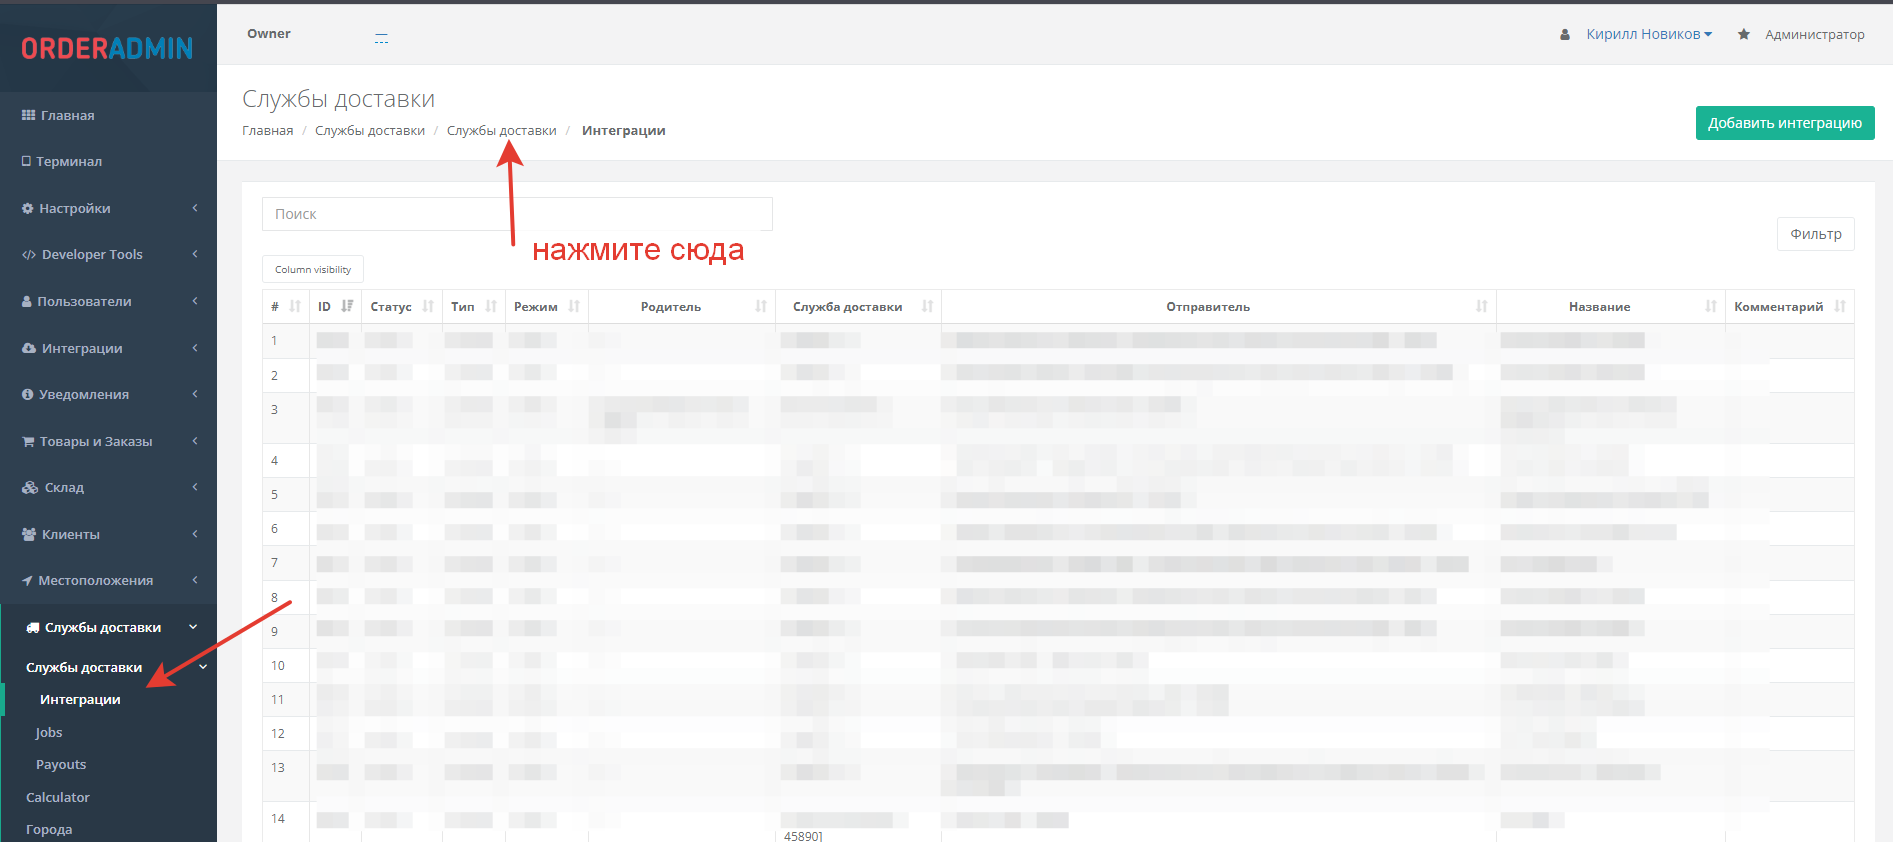Image resolution: width=1893 pixels, height=842 pixels.
Task: Sort by Служба доставки column sort icon
Action: [x=927, y=306]
